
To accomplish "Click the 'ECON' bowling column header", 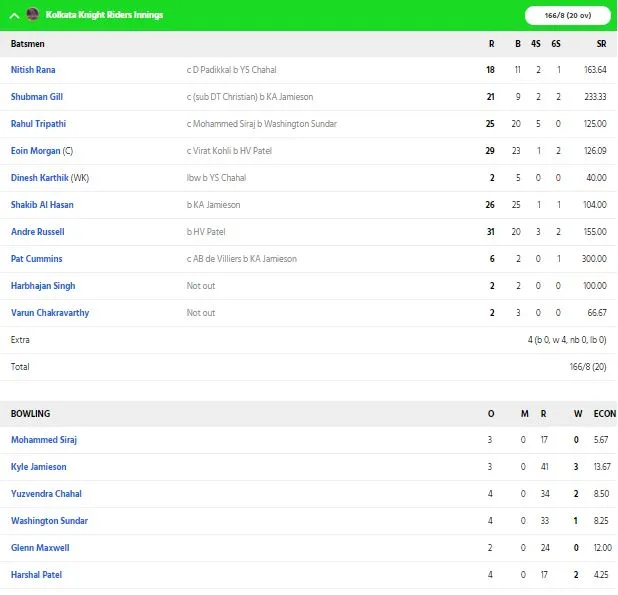I will tap(605, 414).
